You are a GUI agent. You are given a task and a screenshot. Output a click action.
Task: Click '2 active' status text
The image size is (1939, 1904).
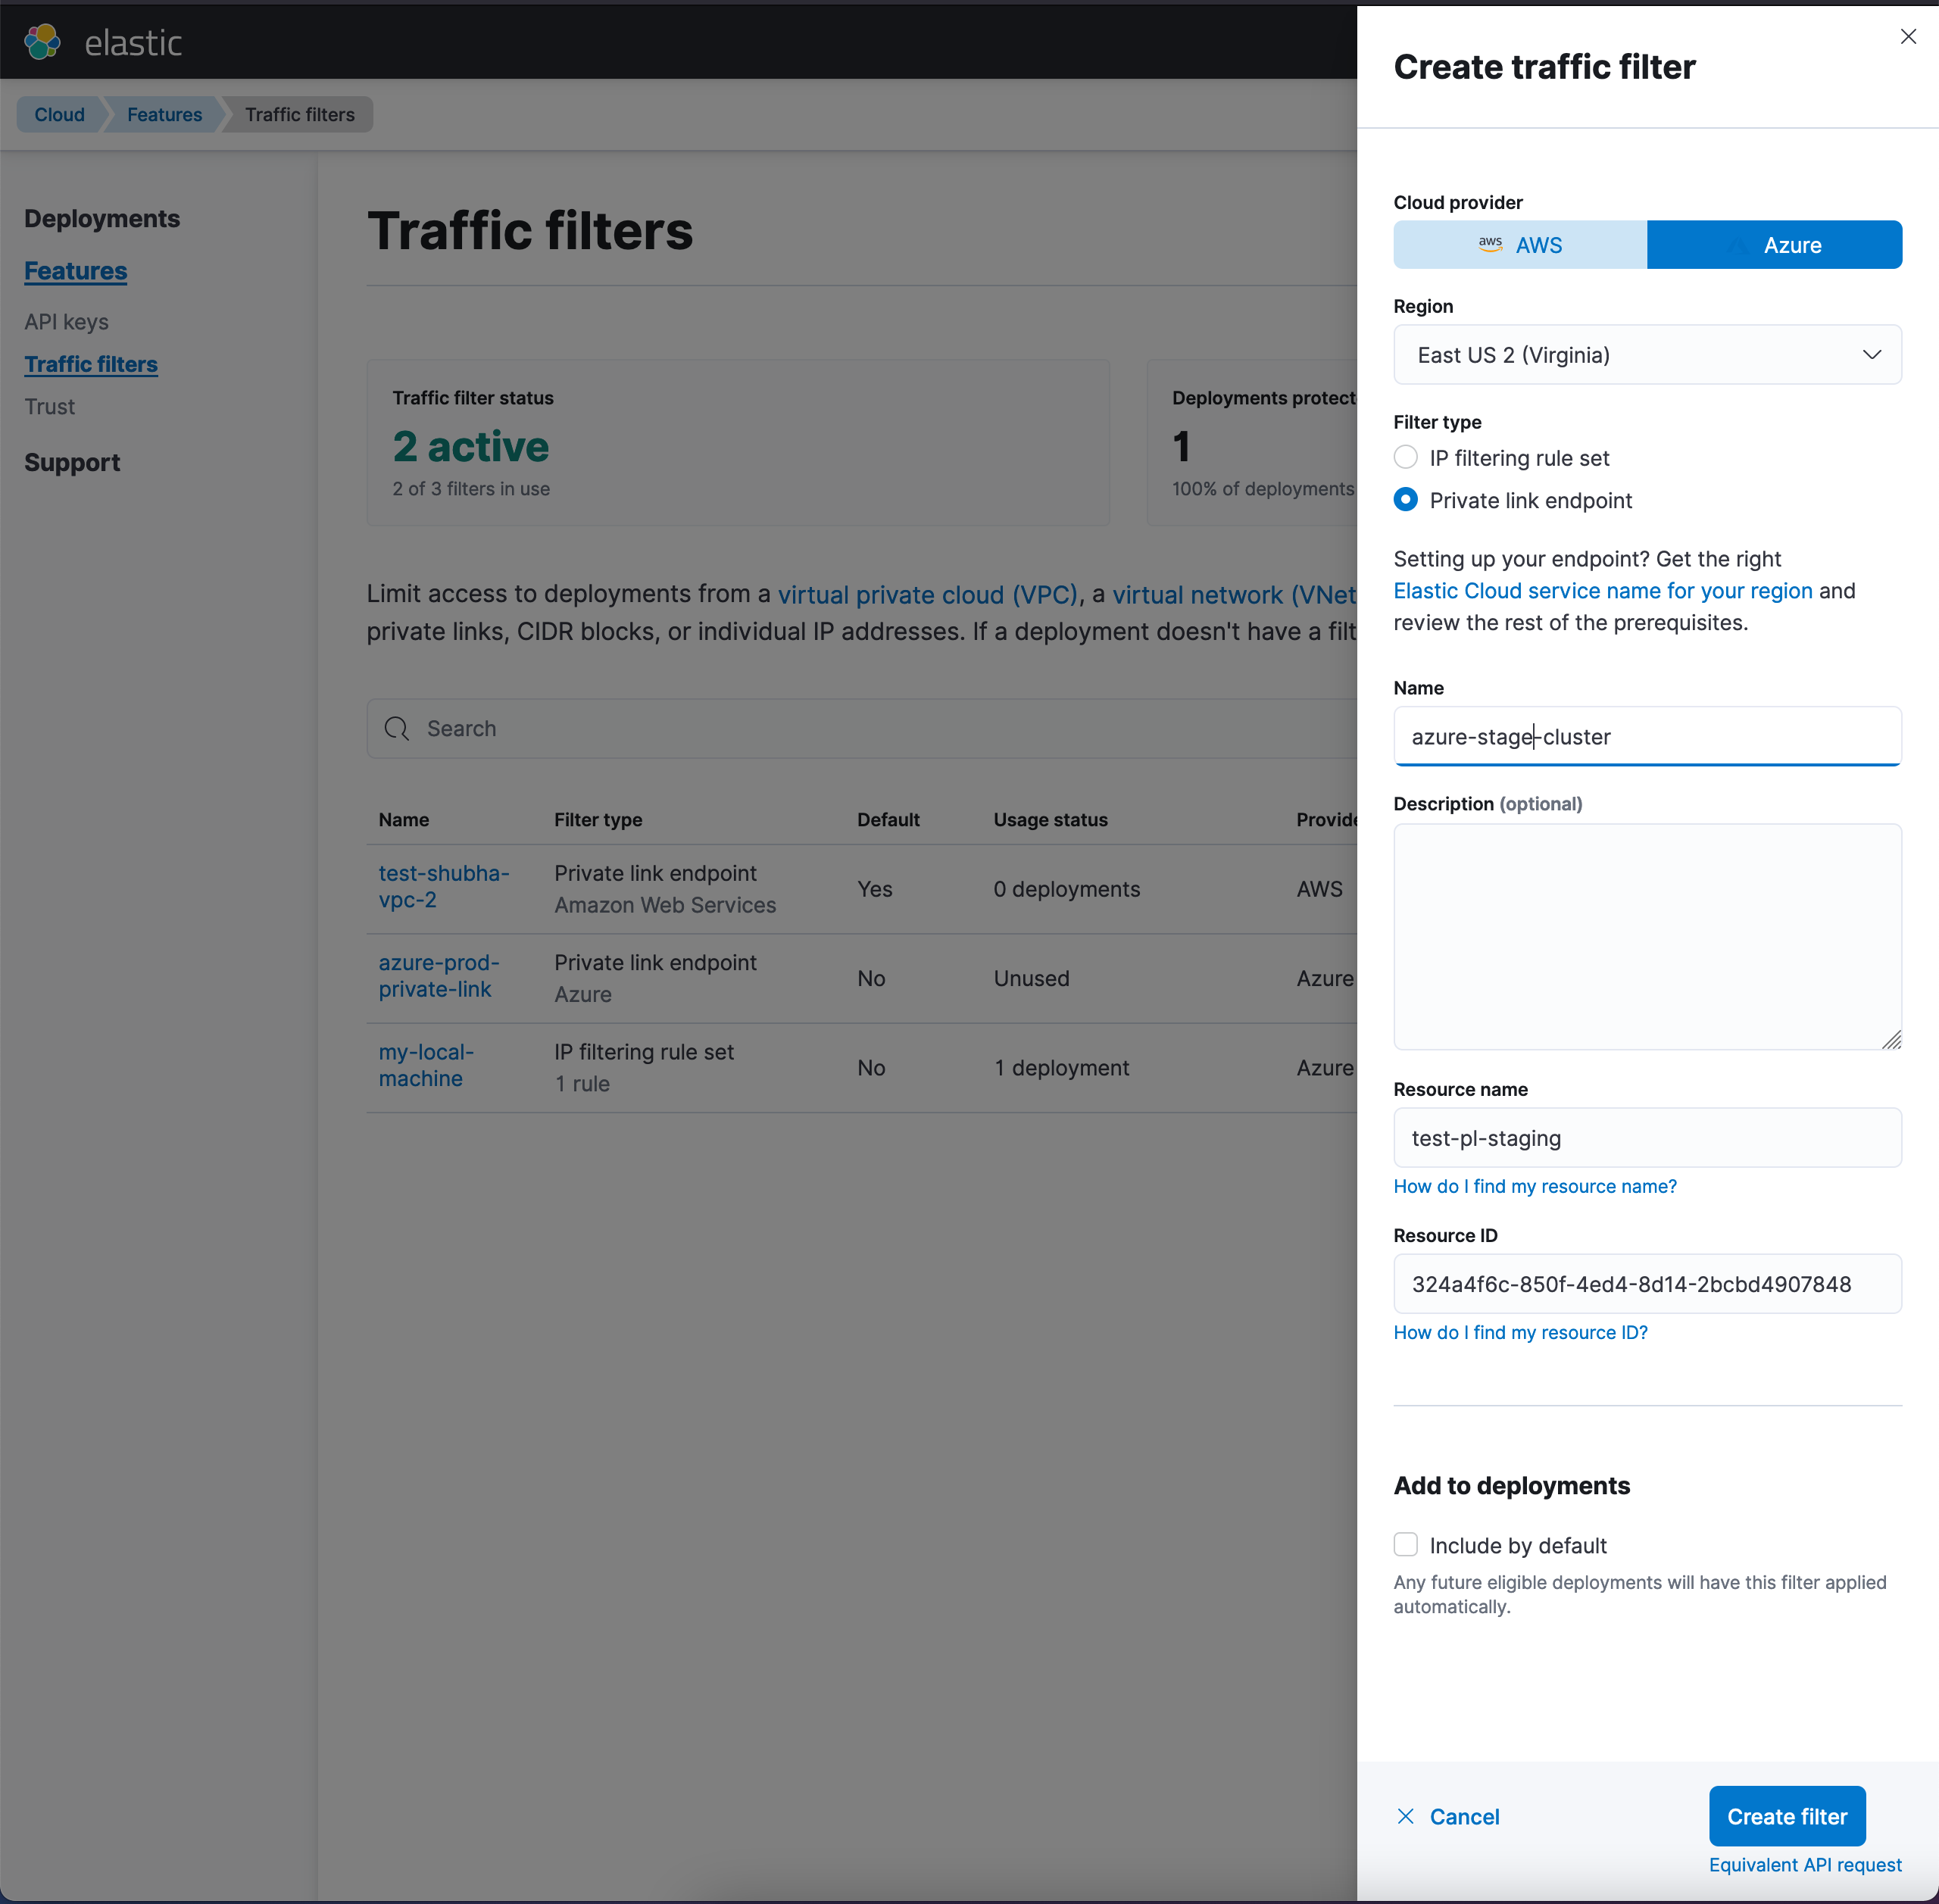(x=470, y=447)
